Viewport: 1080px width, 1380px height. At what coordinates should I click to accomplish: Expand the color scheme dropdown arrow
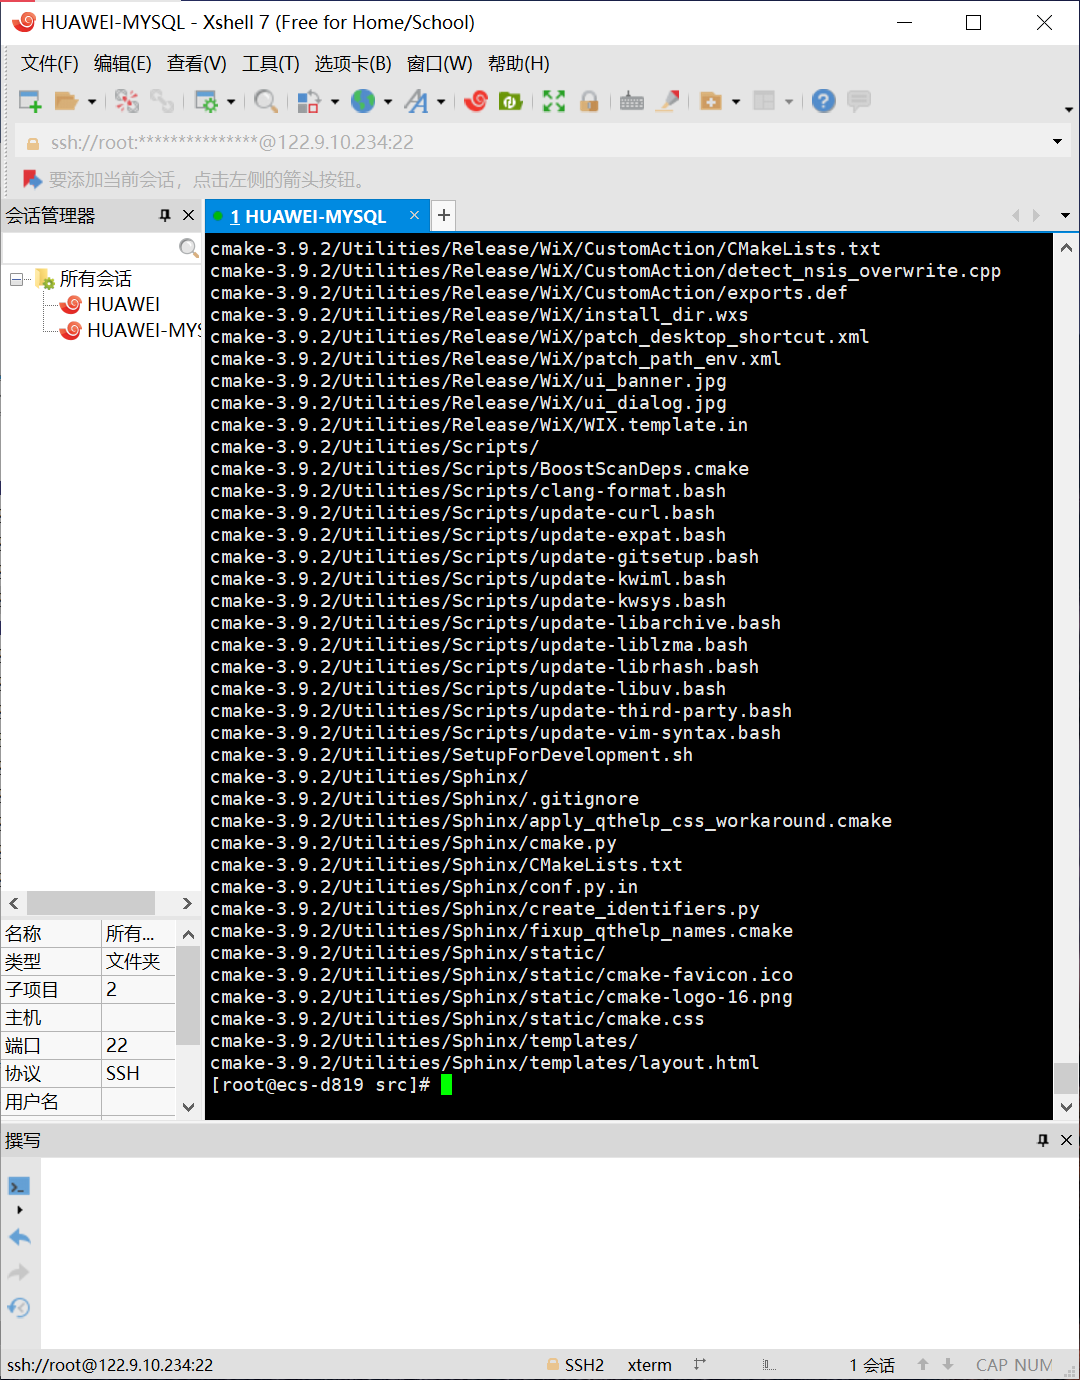[335, 101]
